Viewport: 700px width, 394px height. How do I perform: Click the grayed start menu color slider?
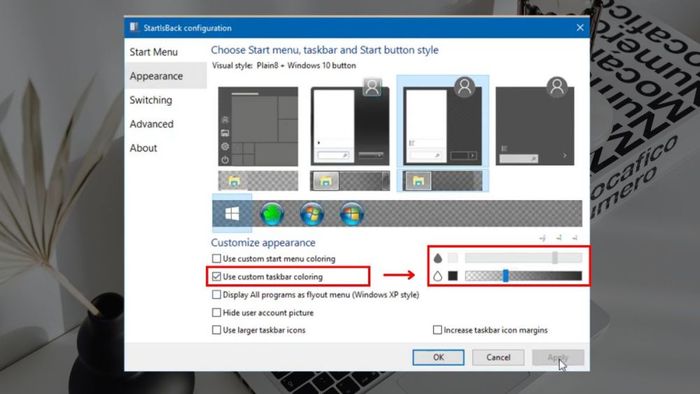click(x=523, y=258)
